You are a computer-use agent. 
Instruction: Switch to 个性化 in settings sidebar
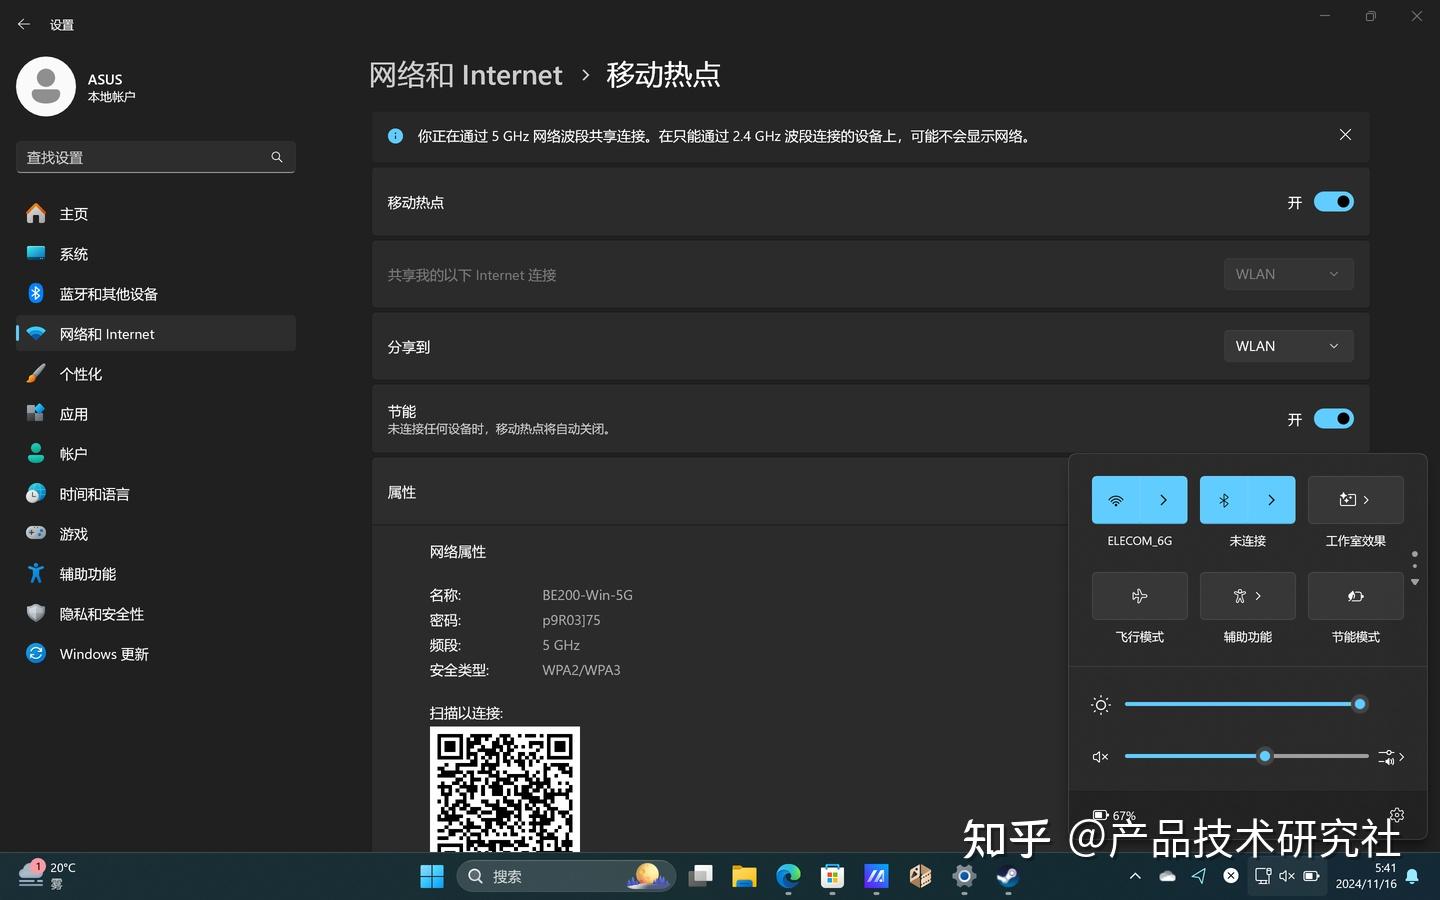pos(81,373)
